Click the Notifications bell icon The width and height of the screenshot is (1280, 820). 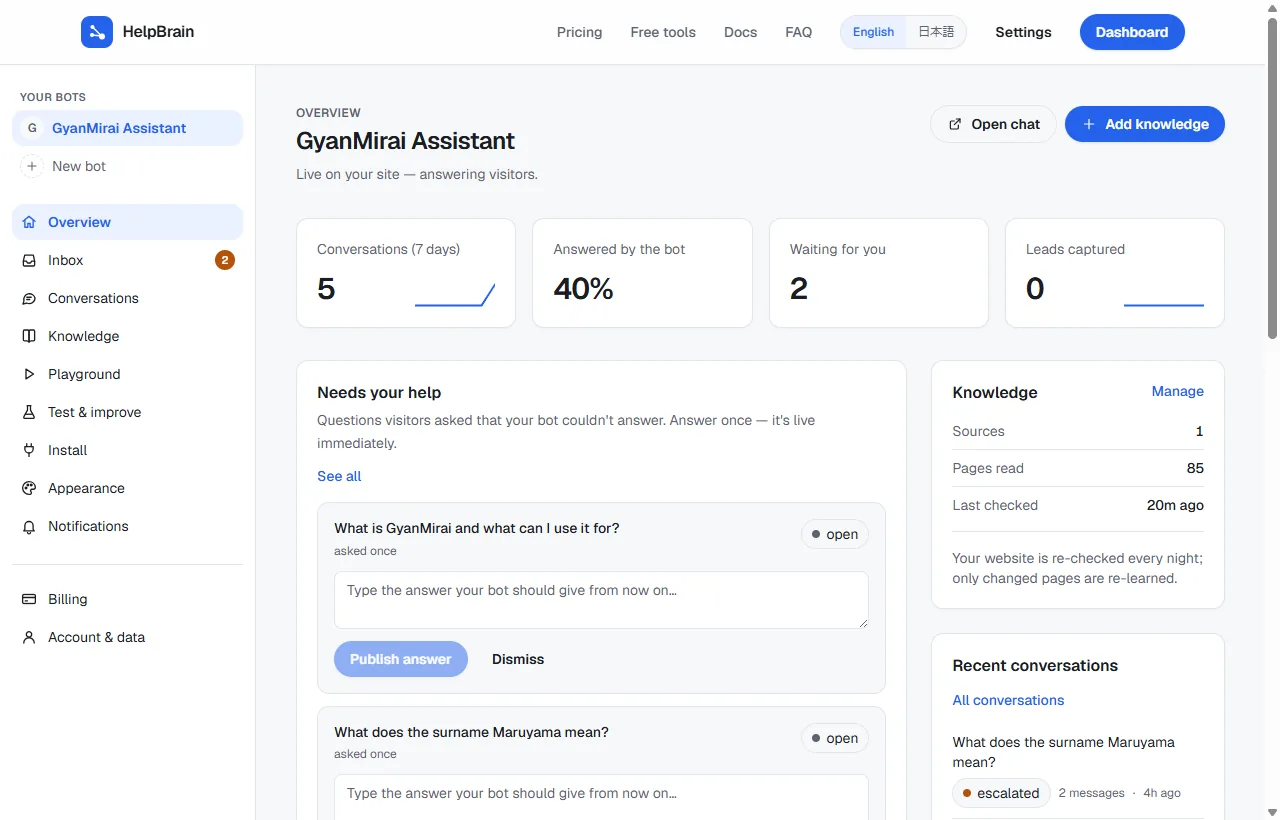pos(29,526)
